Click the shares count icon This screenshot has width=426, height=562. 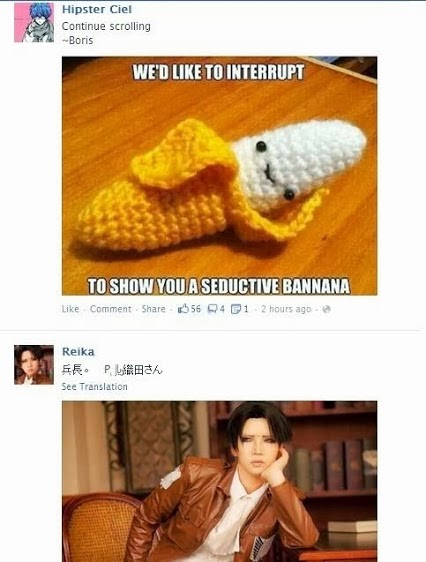click(x=236, y=309)
